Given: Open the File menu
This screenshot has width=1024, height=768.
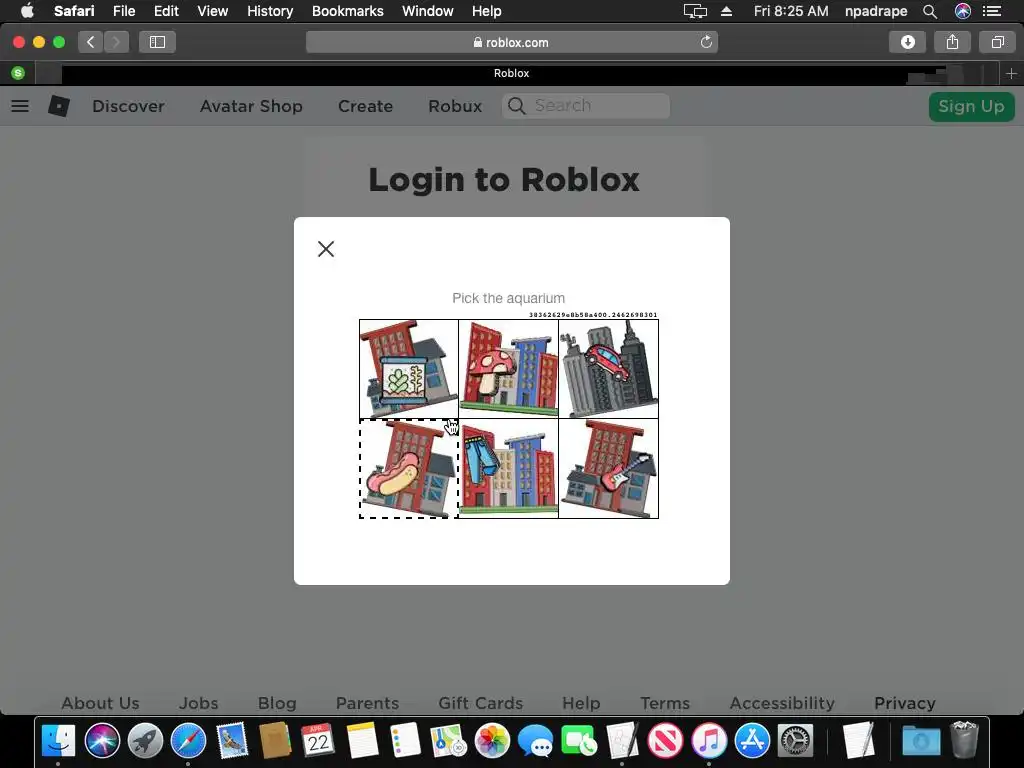Looking at the screenshot, I should coord(123,11).
